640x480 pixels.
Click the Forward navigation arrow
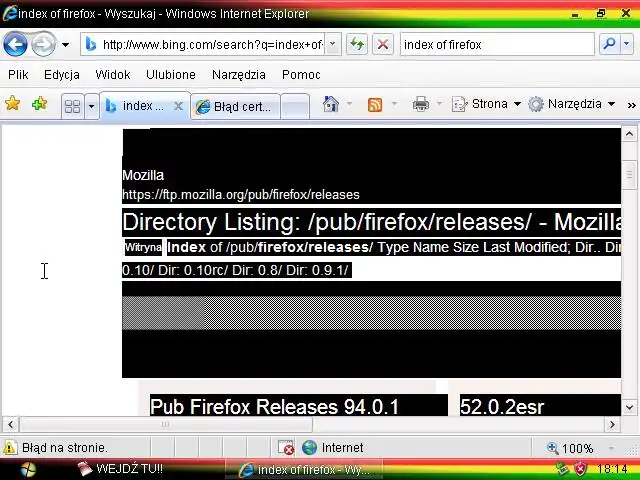(44, 44)
